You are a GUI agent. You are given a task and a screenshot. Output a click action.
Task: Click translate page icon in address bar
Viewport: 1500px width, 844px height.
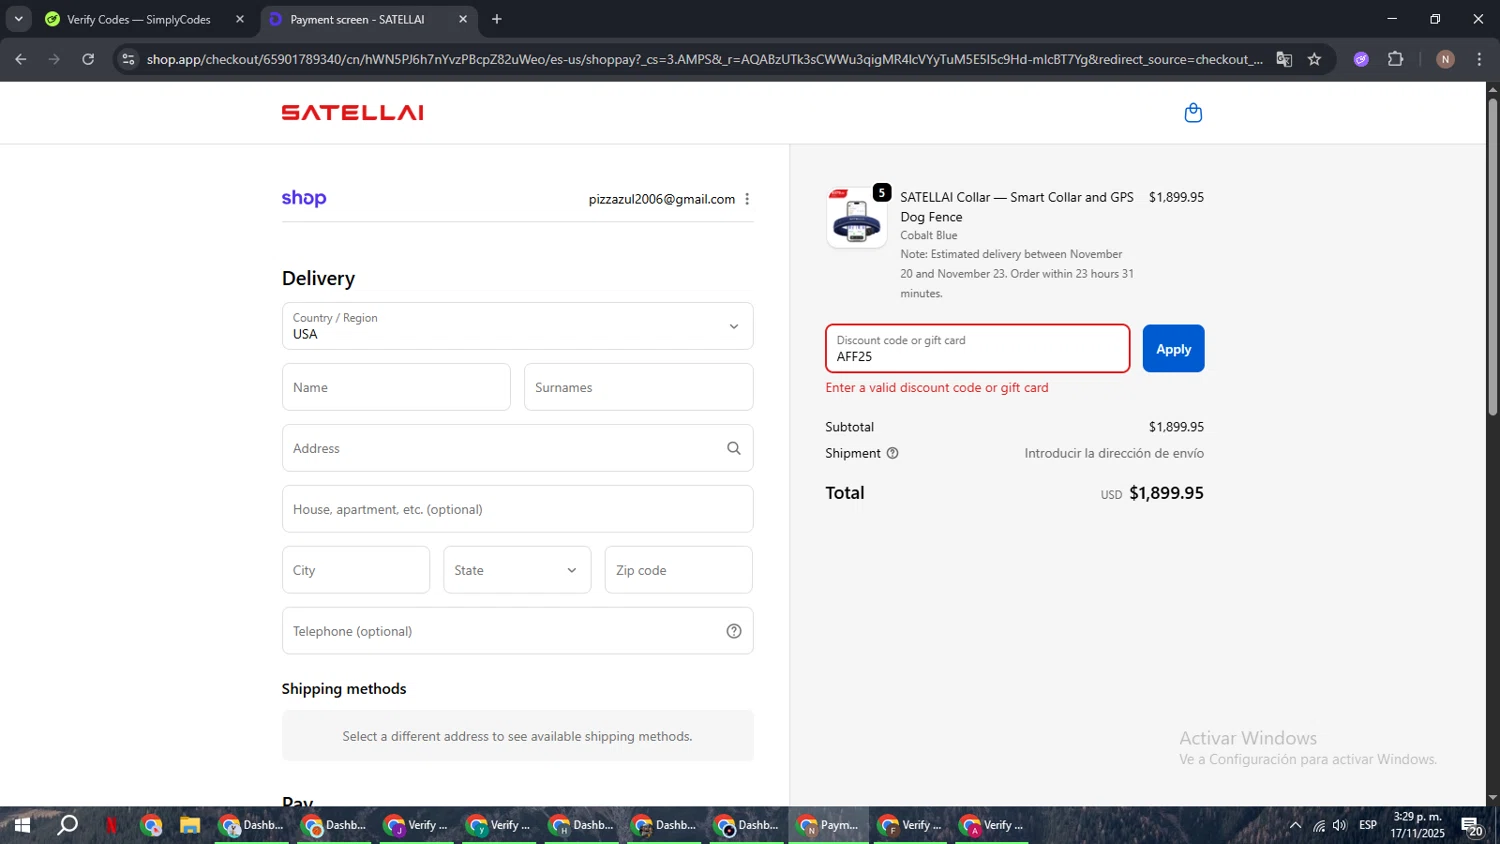[1284, 59]
